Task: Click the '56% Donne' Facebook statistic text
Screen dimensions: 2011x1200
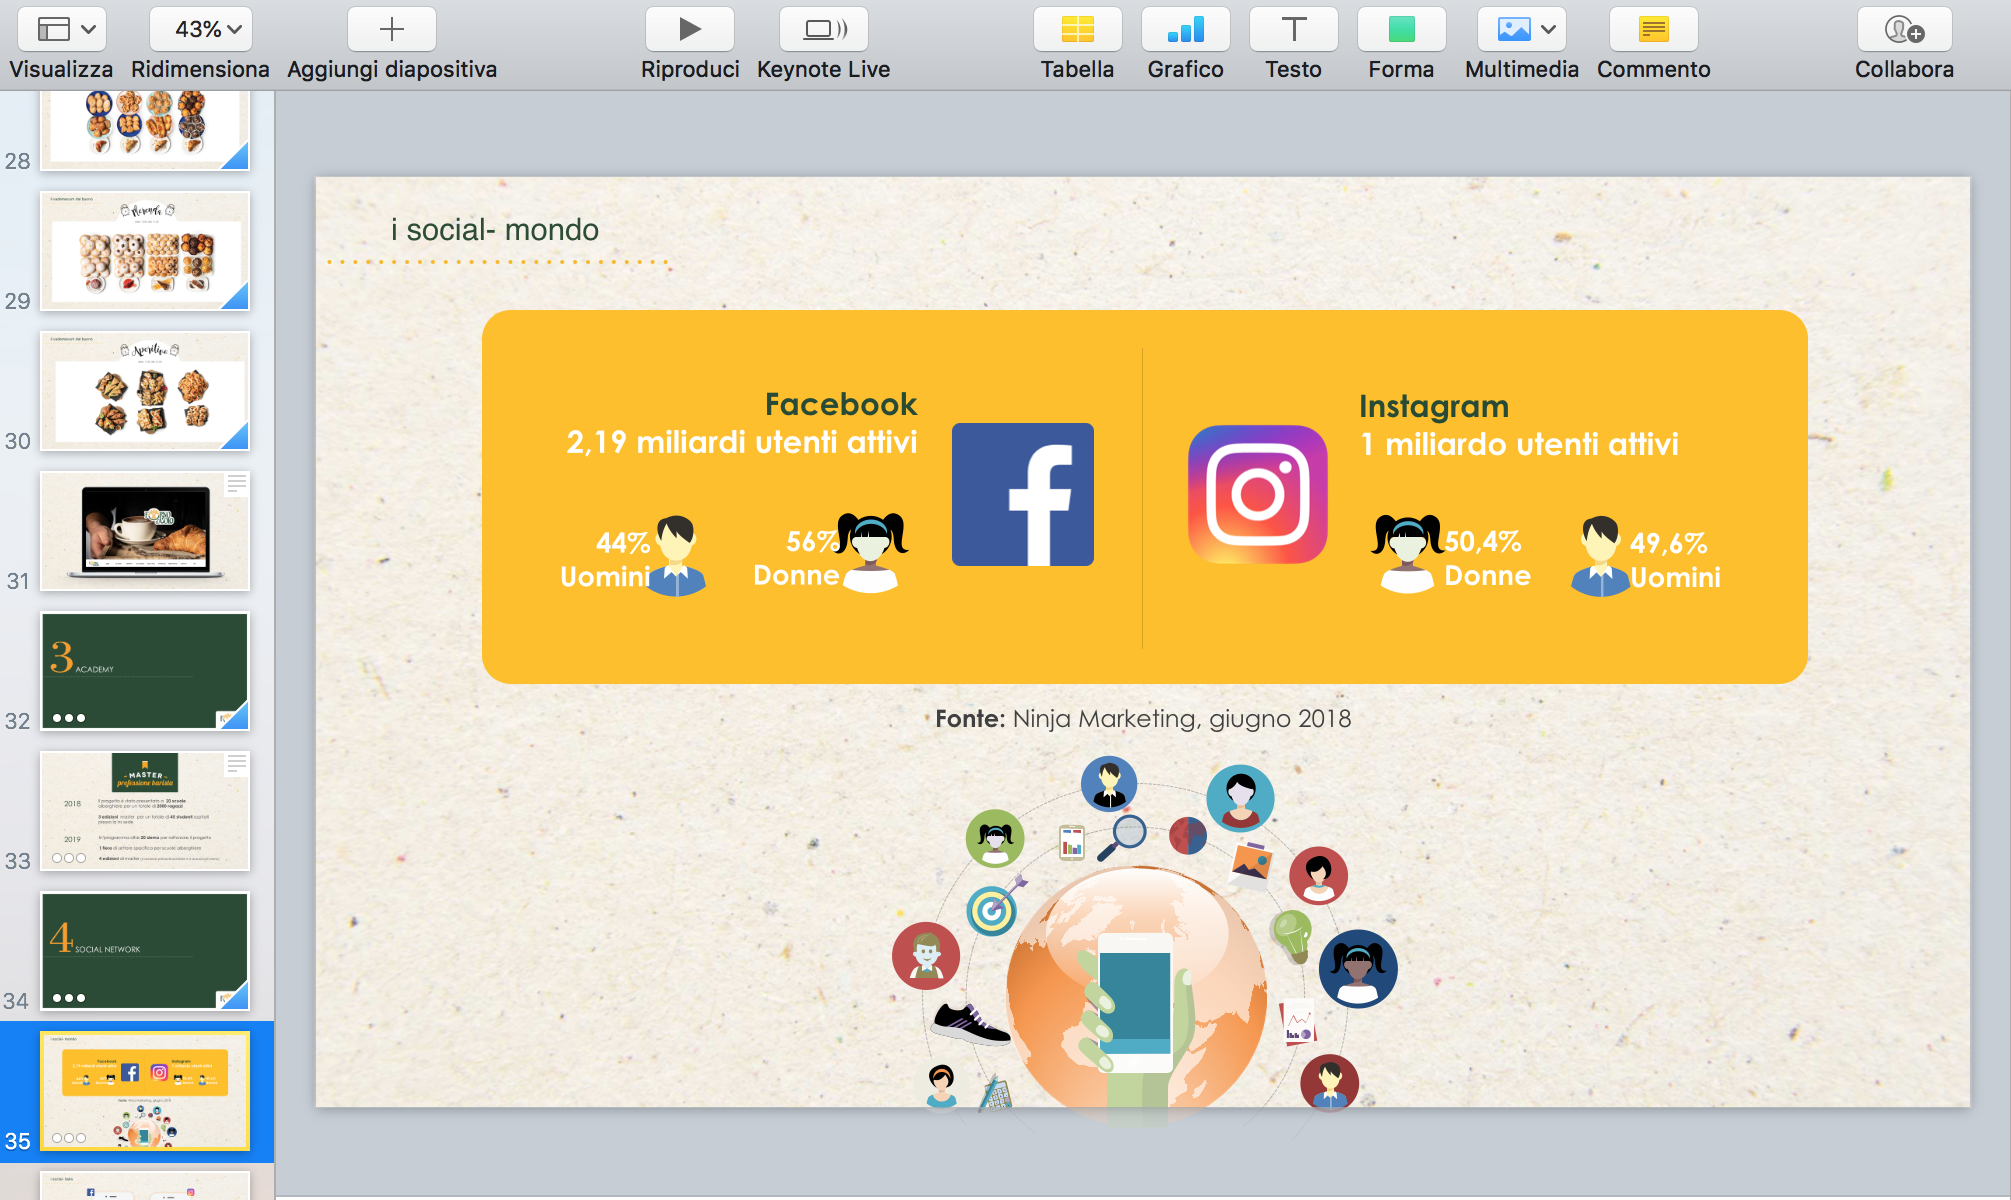Action: pos(797,558)
